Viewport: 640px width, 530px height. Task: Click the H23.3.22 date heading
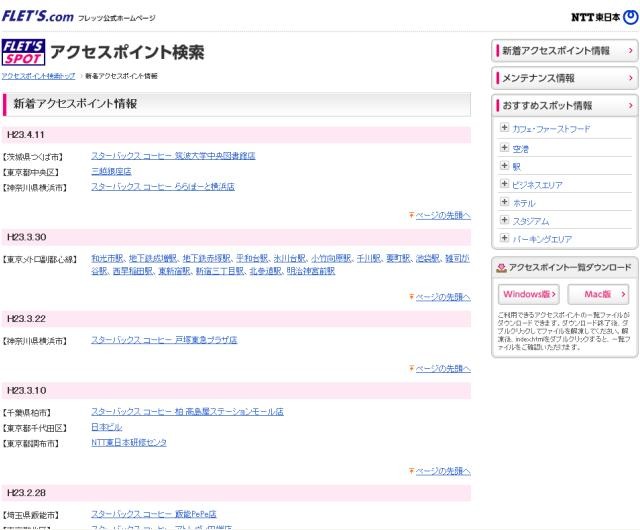(27, 319)
